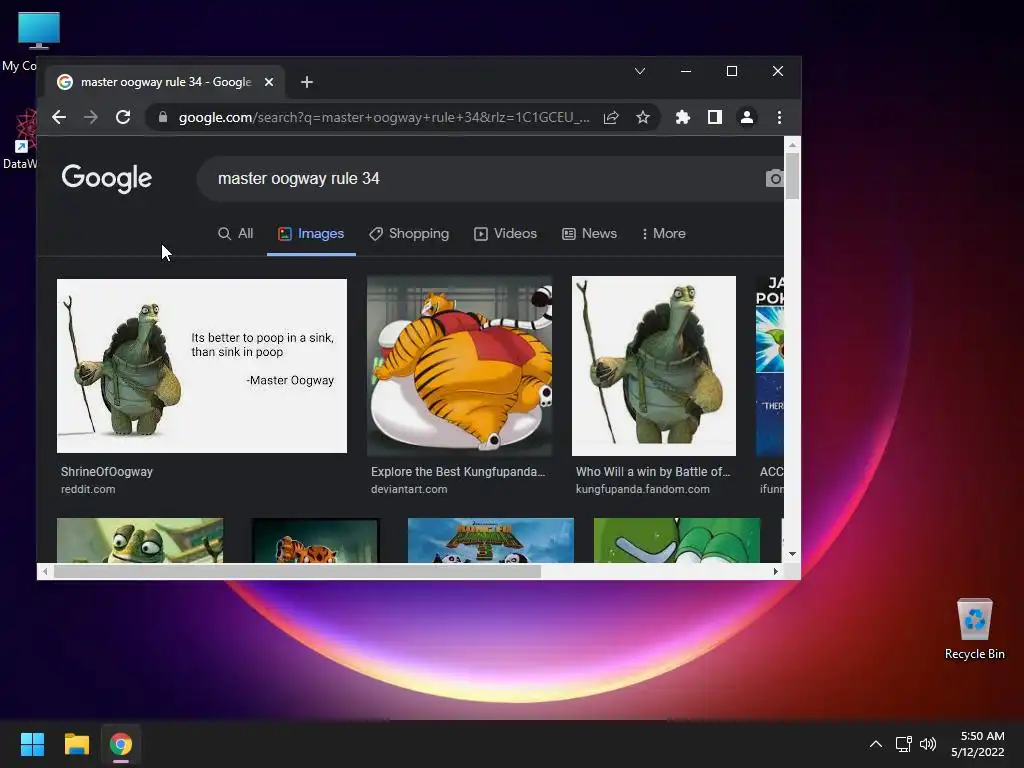Click the search by image camera icon

775,178
